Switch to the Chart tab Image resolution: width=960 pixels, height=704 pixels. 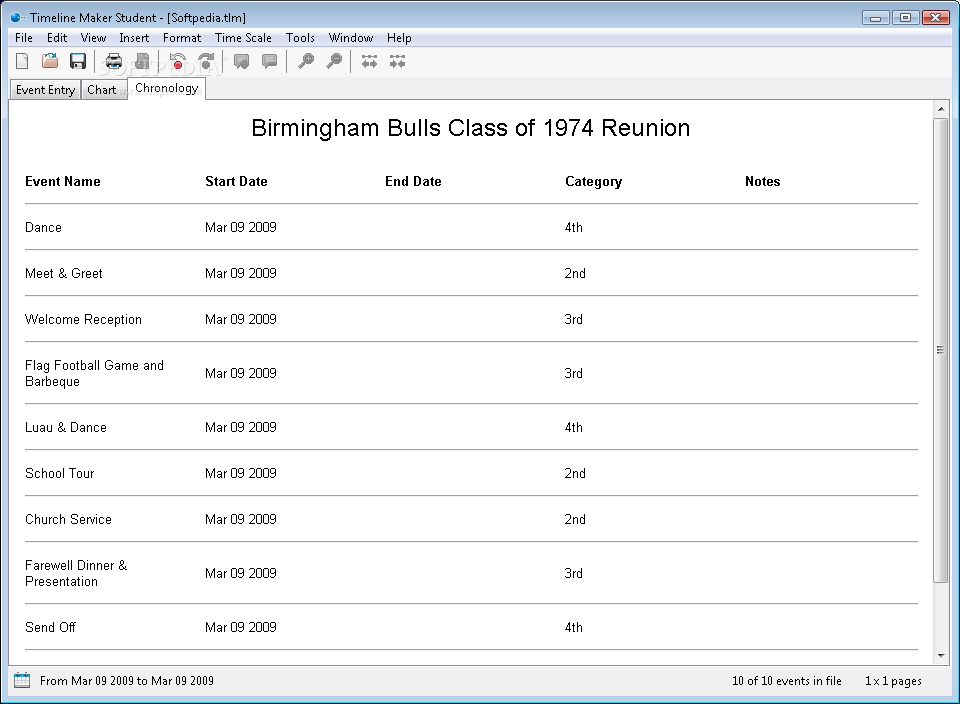102,90
